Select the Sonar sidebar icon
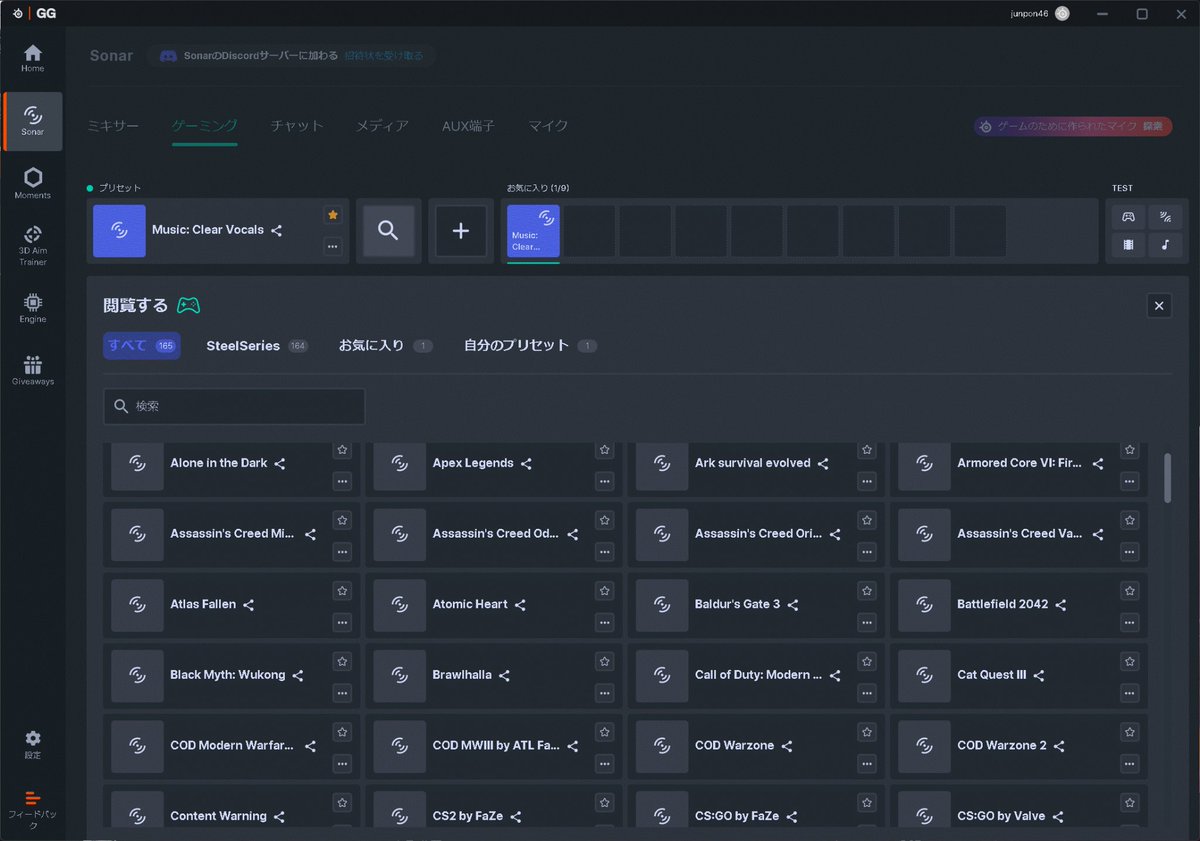The image size is (1200, 841). tap(33, 121)
